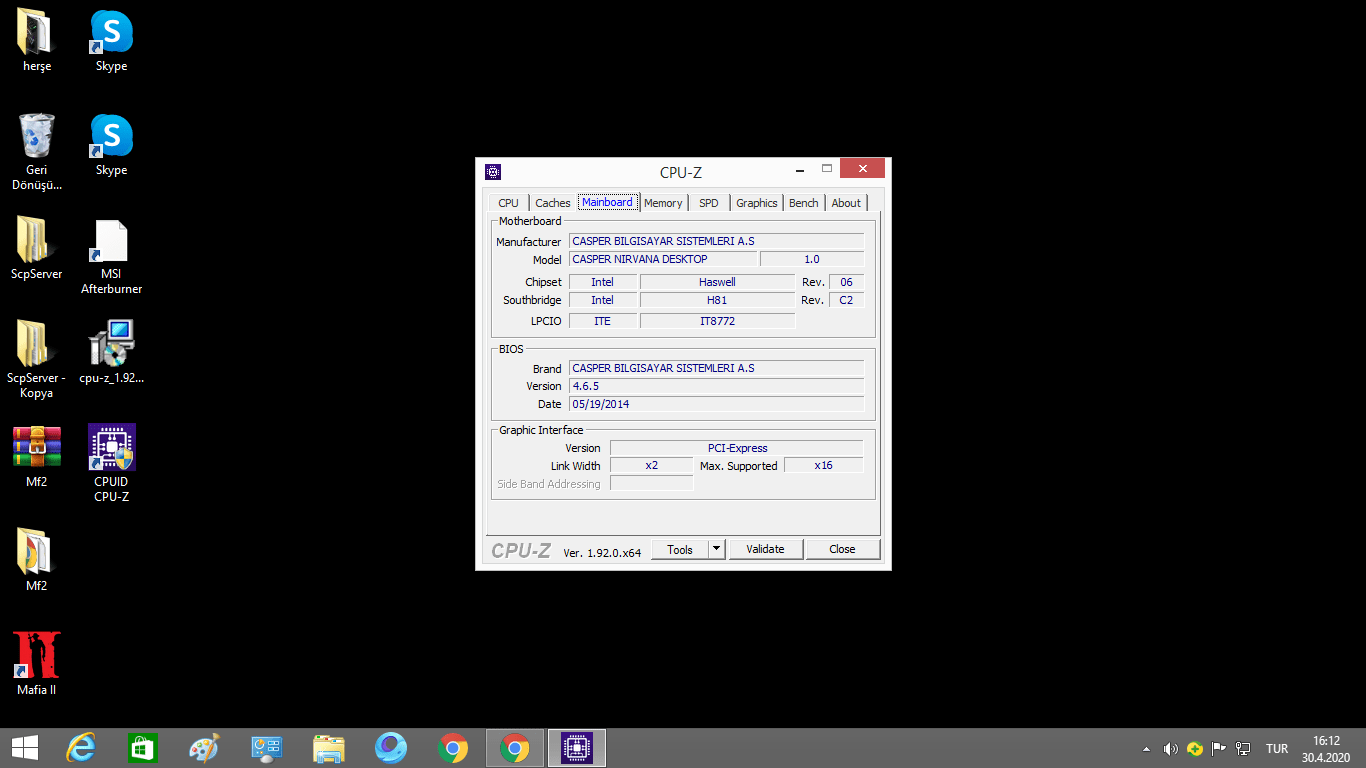Screen dimensions: 1366x768
Task: Click the IT8772 LPCIO value
Action: pos(717,321)
